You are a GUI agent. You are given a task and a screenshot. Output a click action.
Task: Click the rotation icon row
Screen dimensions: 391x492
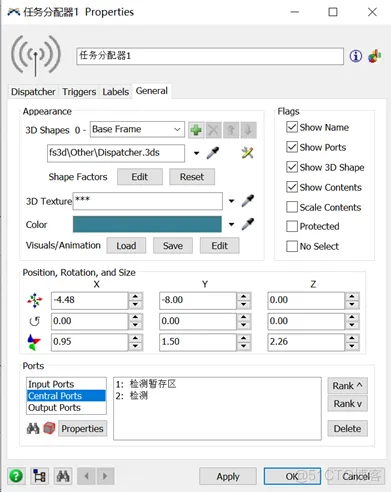[x=35, y=321]
